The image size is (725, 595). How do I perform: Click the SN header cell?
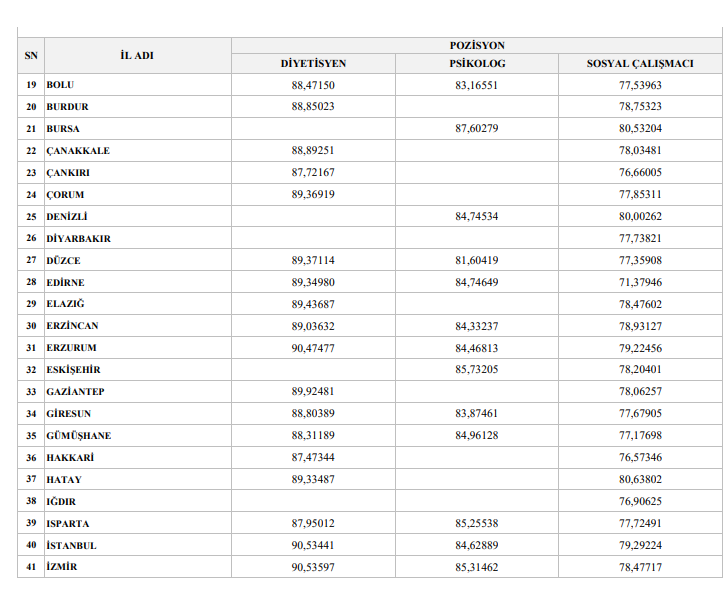(x=31, y=55)
